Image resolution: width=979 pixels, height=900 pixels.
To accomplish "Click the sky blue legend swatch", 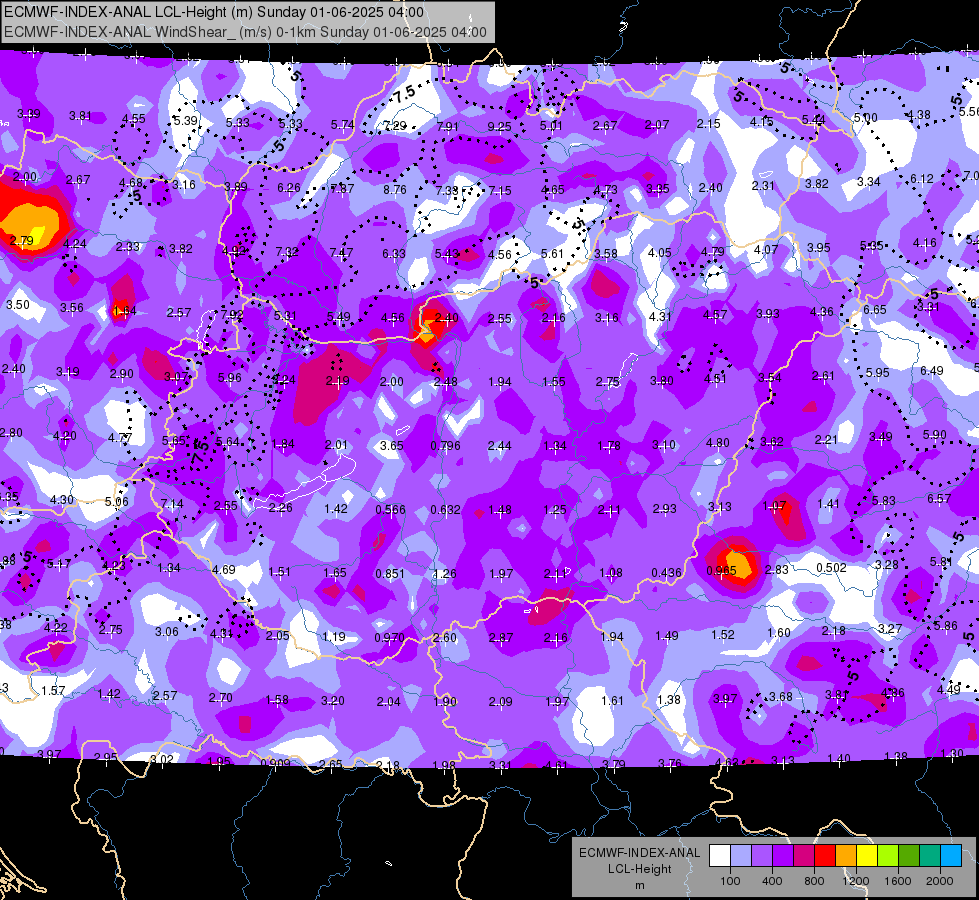I will (x=951, y=856).
